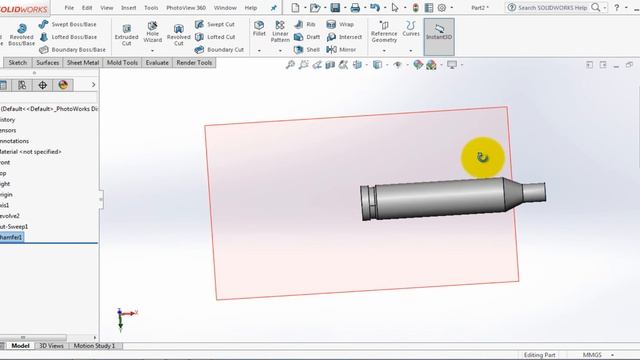Open the Curves tool
Image resolution: width=640 pixels, height=360 pixels.
tap(411, 29)
